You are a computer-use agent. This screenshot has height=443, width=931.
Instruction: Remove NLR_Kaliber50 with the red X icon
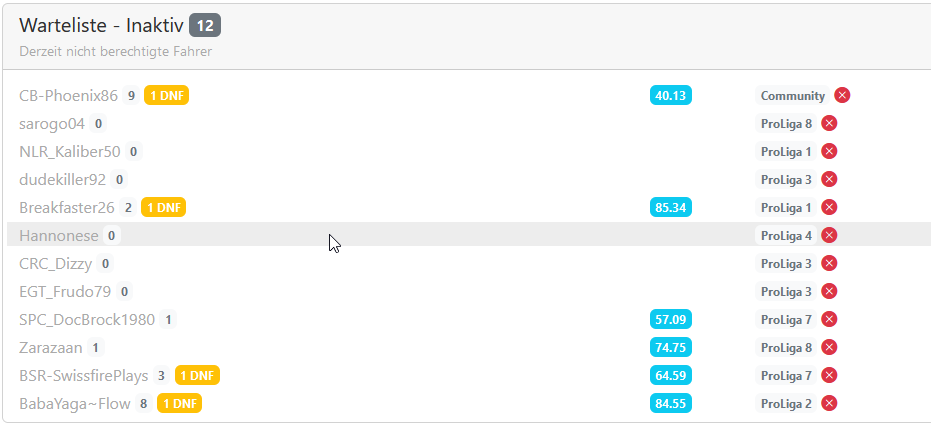tap(829, 152)
